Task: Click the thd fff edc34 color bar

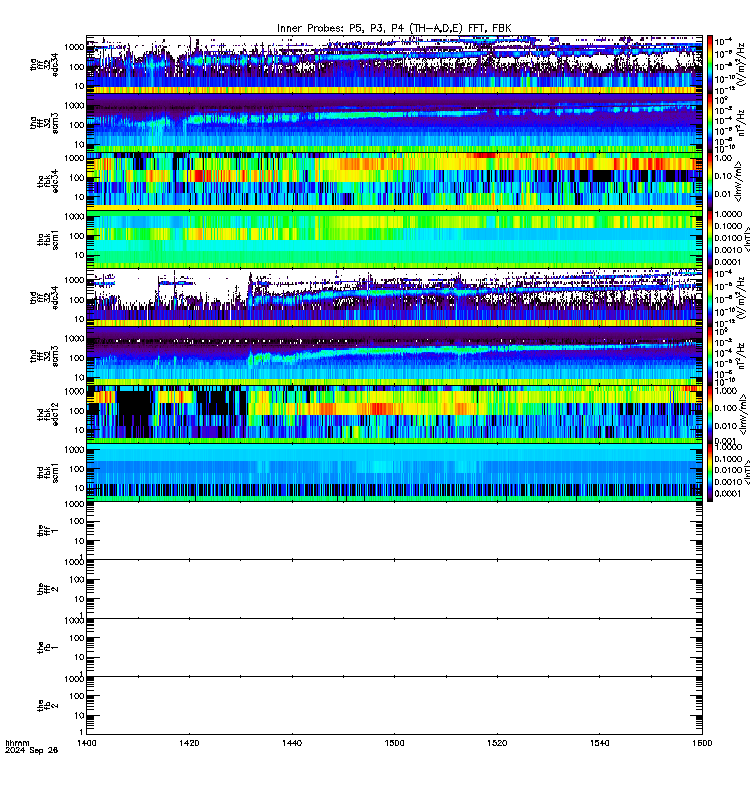Action: point(710,298)
